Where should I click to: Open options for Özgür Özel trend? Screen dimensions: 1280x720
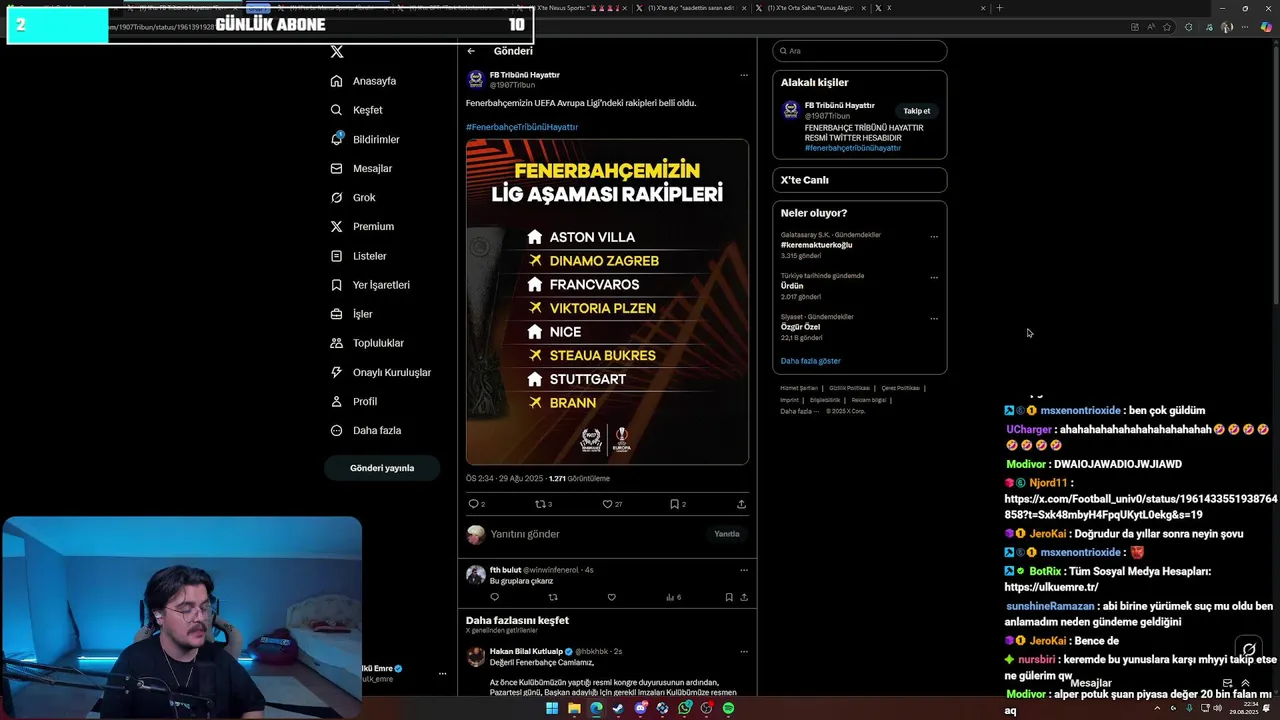934,319
